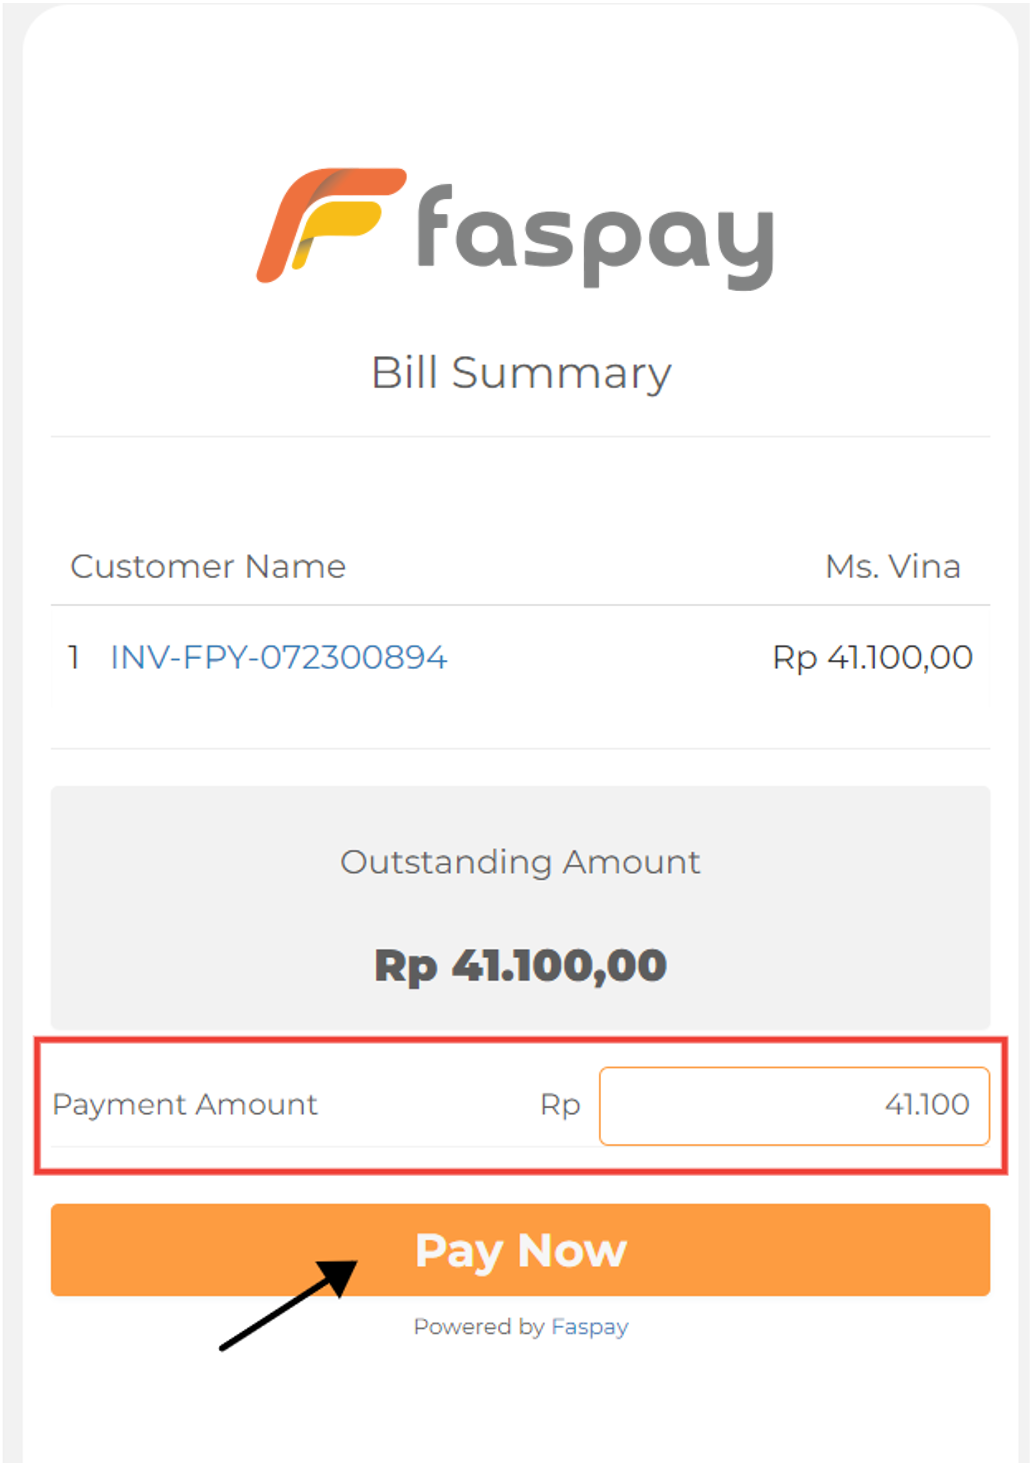The width and height of the screenshot is (1031, 1466).
Task: Click the empty left part of payment input
Action: 690,1105
